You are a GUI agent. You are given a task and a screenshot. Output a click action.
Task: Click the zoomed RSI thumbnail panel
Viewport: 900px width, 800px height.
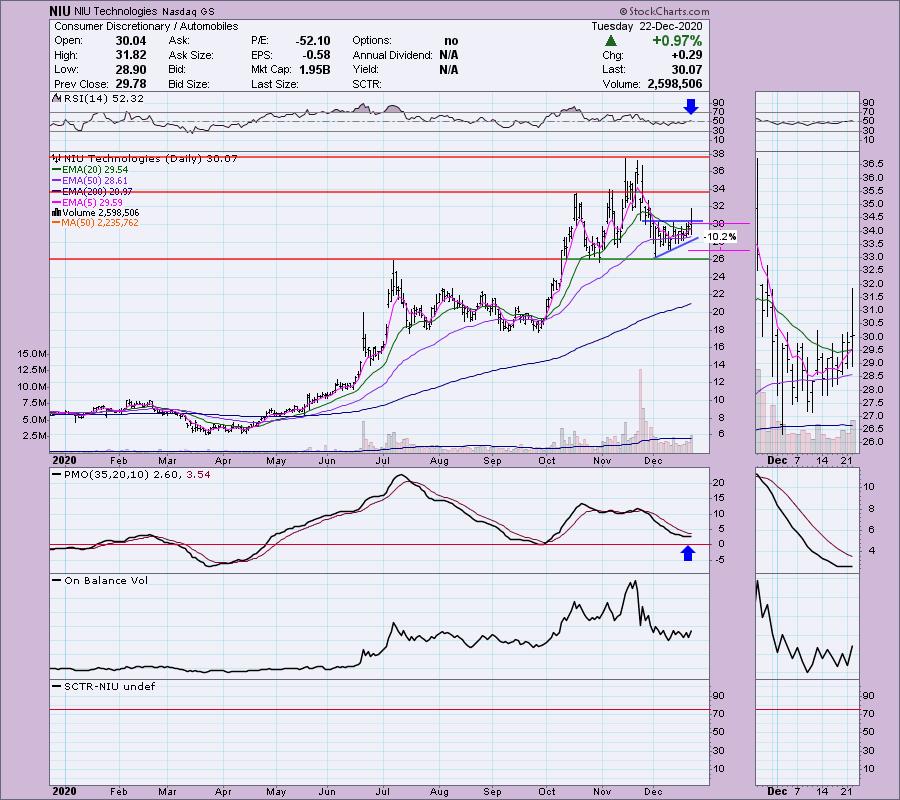[807, 121]
